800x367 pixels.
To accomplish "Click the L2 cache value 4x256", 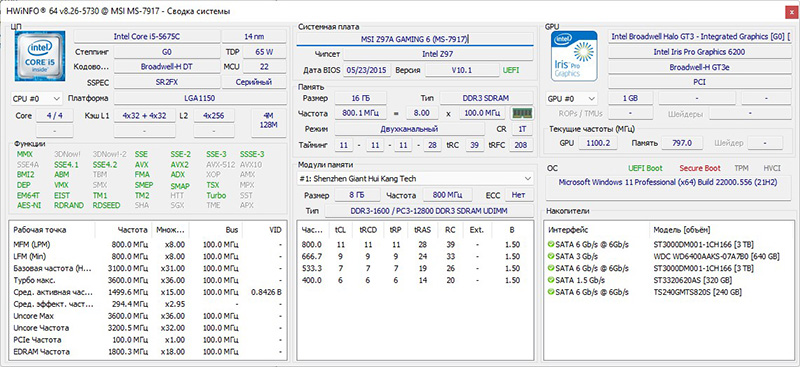I will click(x=214, y=116).
